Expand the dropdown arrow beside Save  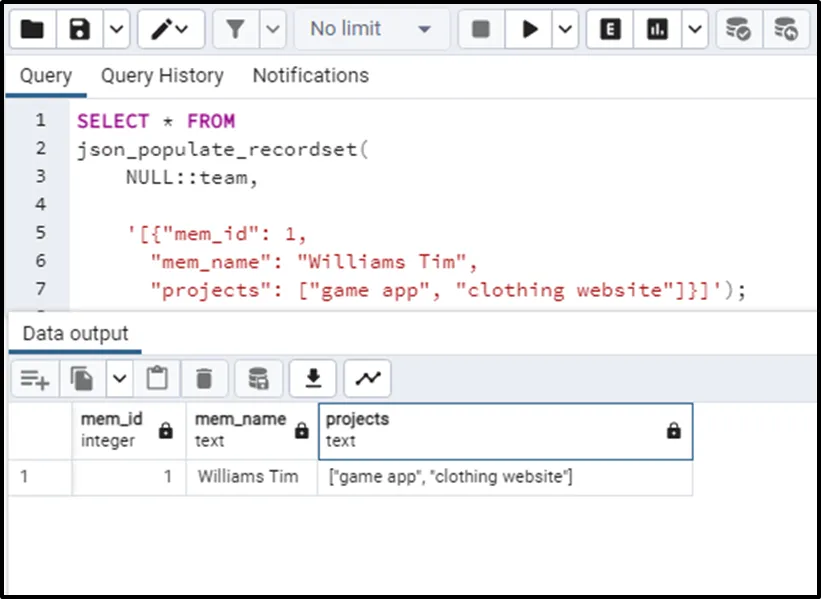[x=116, y=30]
